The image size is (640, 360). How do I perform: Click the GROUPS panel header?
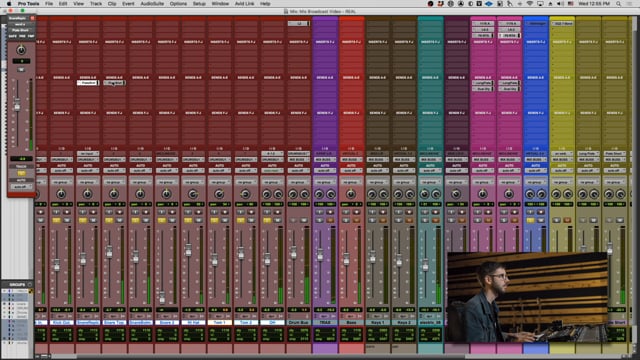(17, 284)
